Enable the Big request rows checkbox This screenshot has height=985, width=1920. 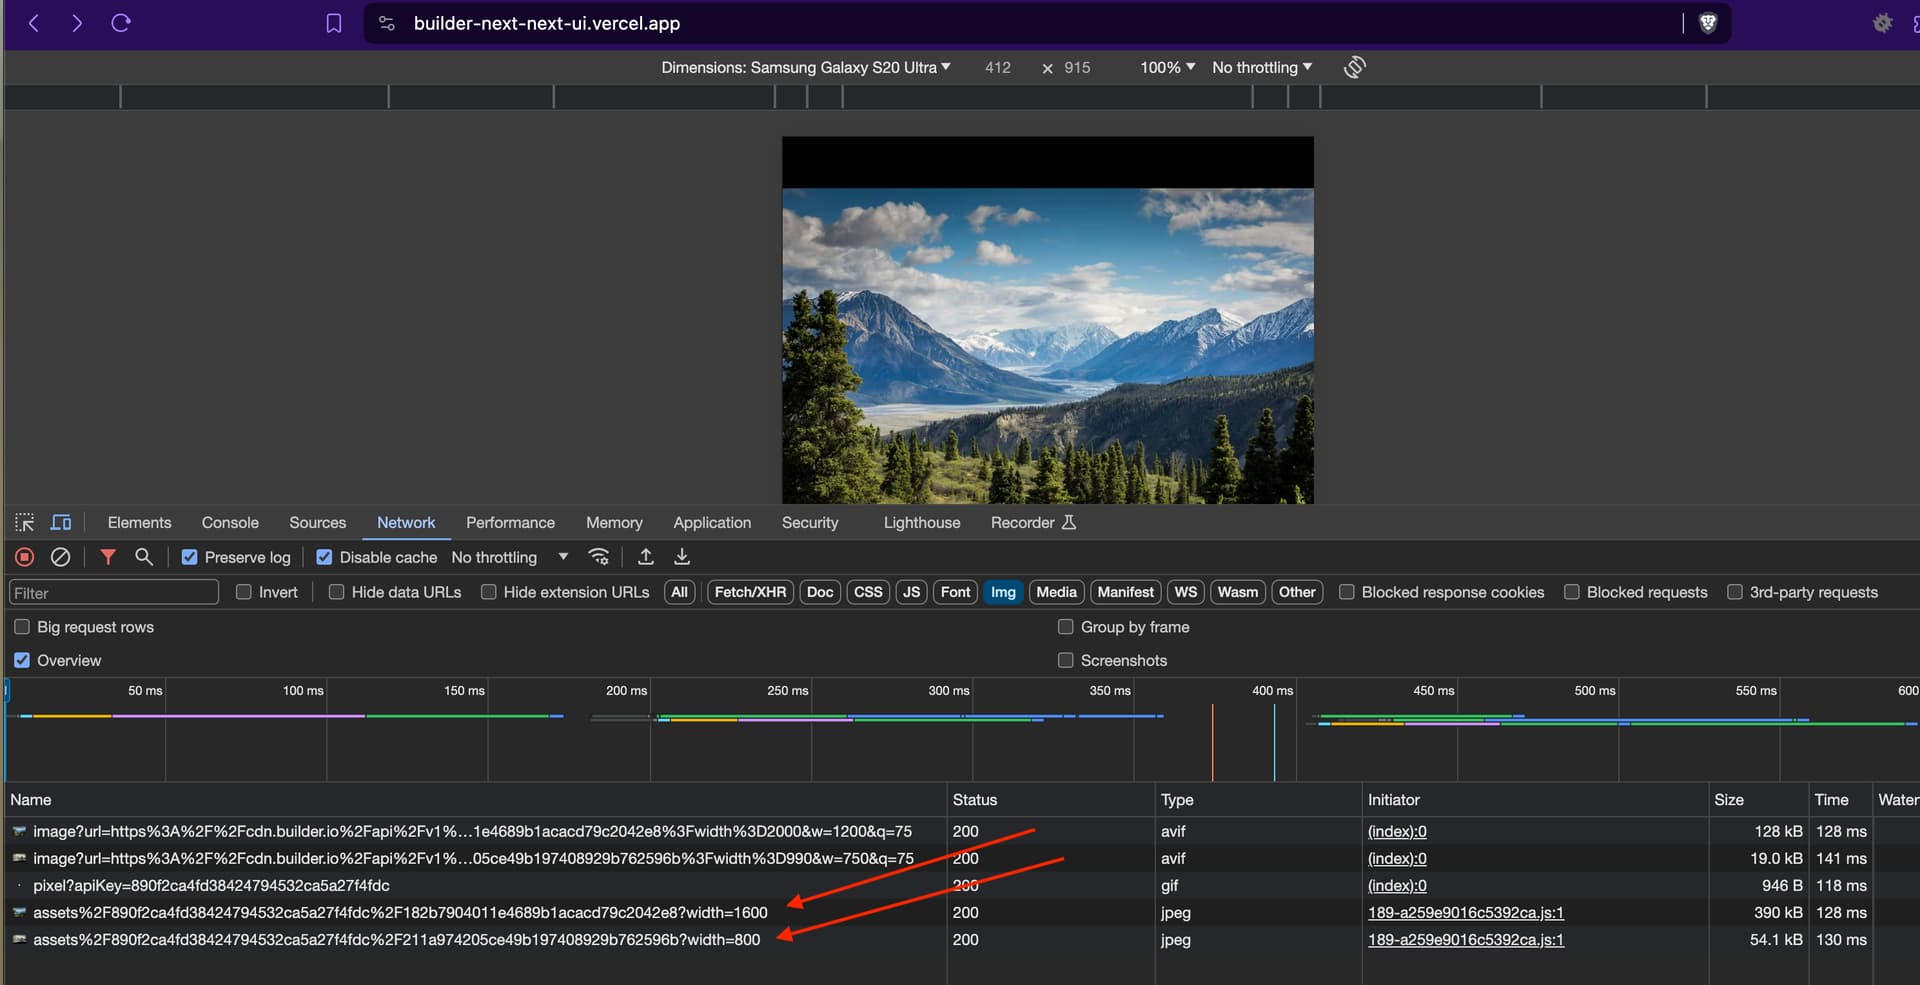(22, 627)
